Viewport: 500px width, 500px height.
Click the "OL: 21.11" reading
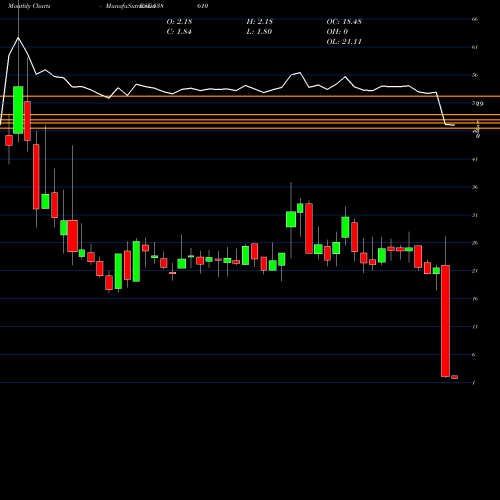pyautogui.click(x=344, y=42)
